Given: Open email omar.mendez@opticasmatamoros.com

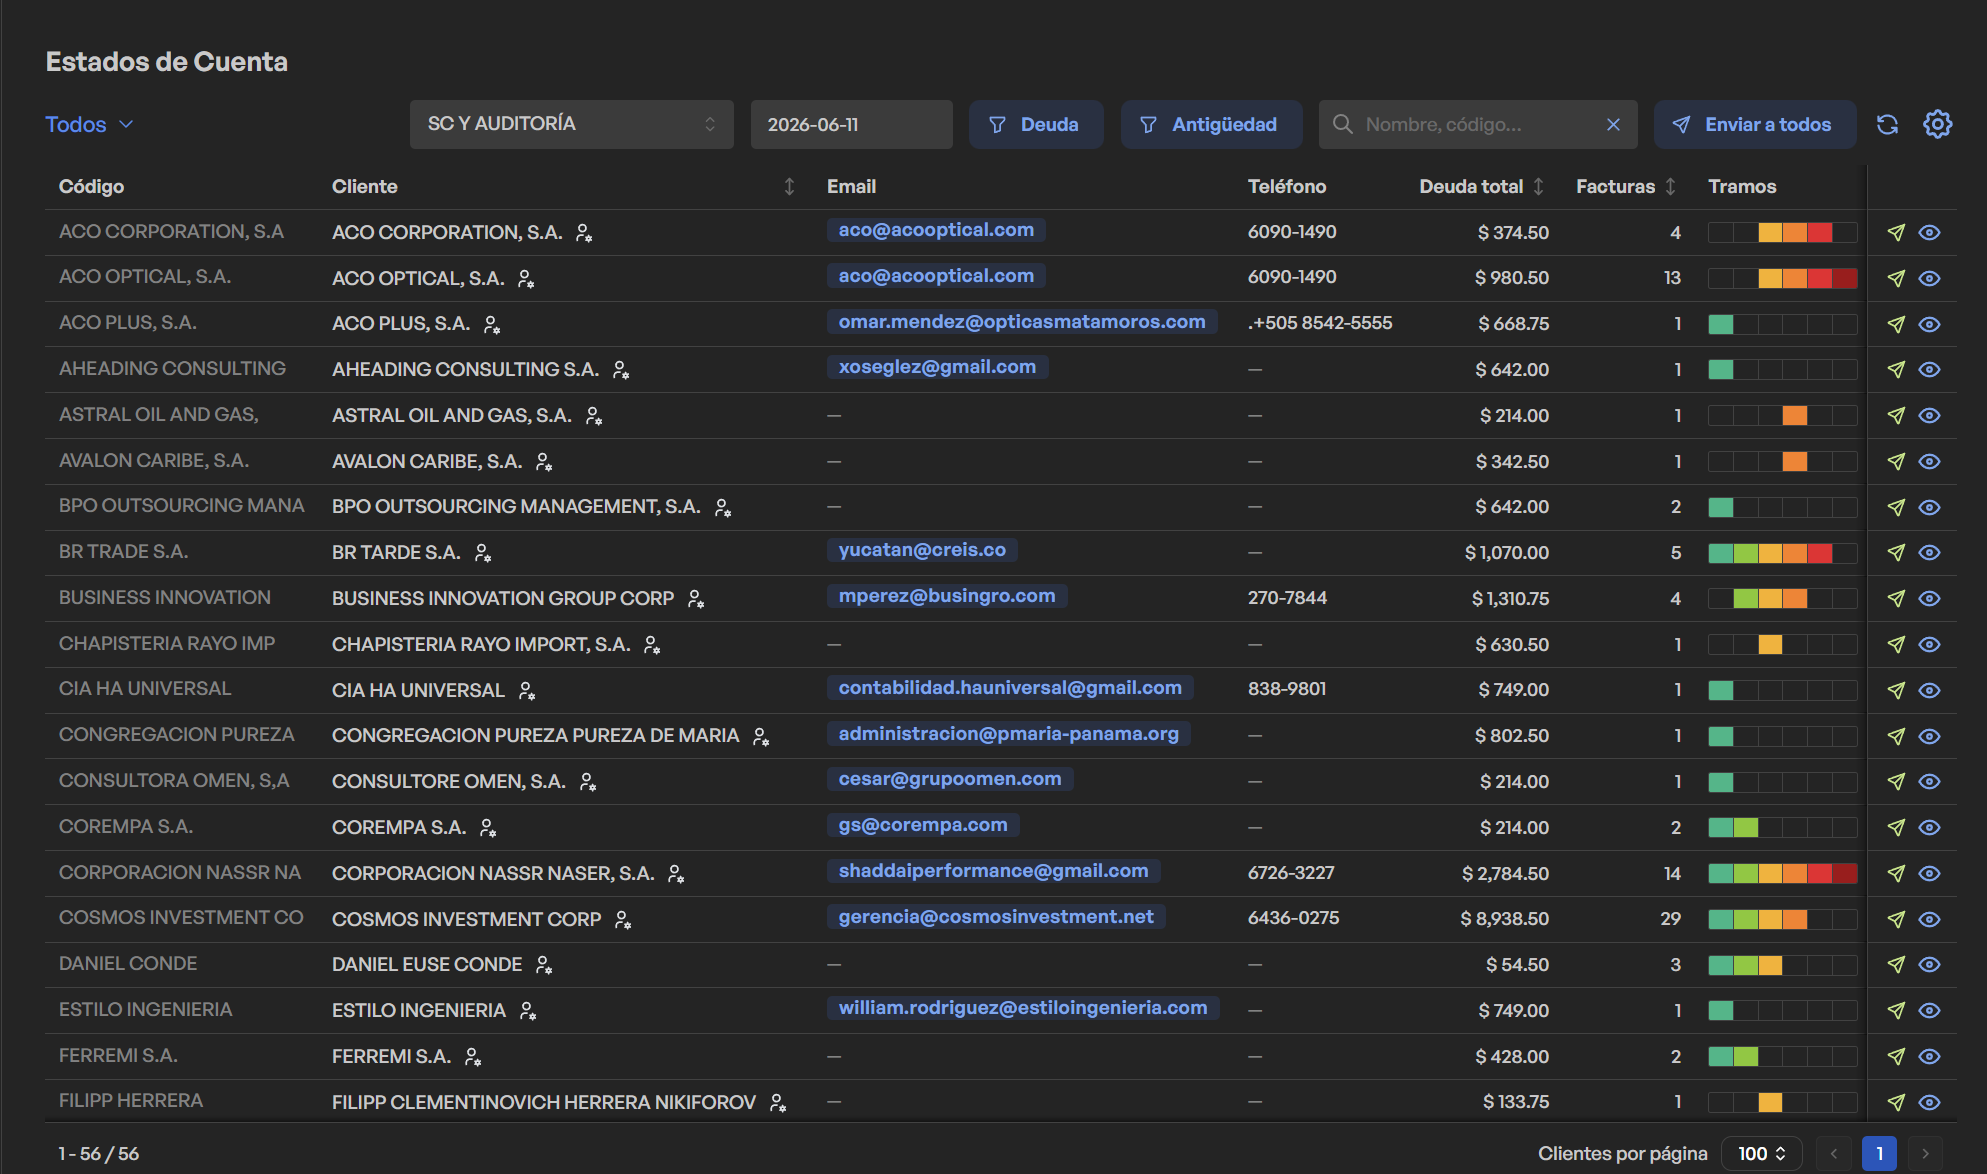Looking at the screenshot, I should [x=1022, y=321].
